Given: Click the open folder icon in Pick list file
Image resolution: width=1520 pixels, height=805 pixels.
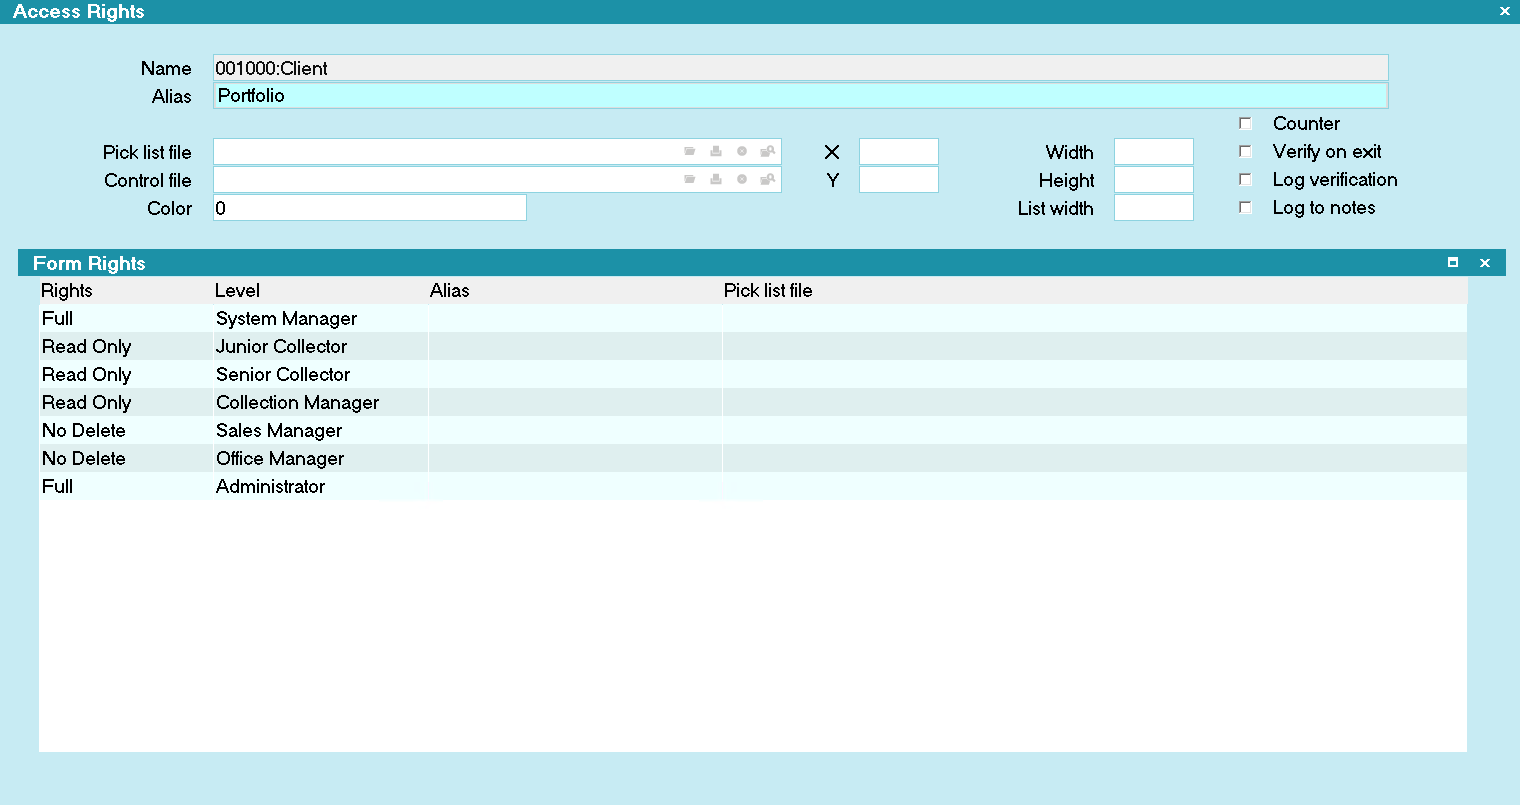Looking at the screenshot, I should [x=690, y=152].
